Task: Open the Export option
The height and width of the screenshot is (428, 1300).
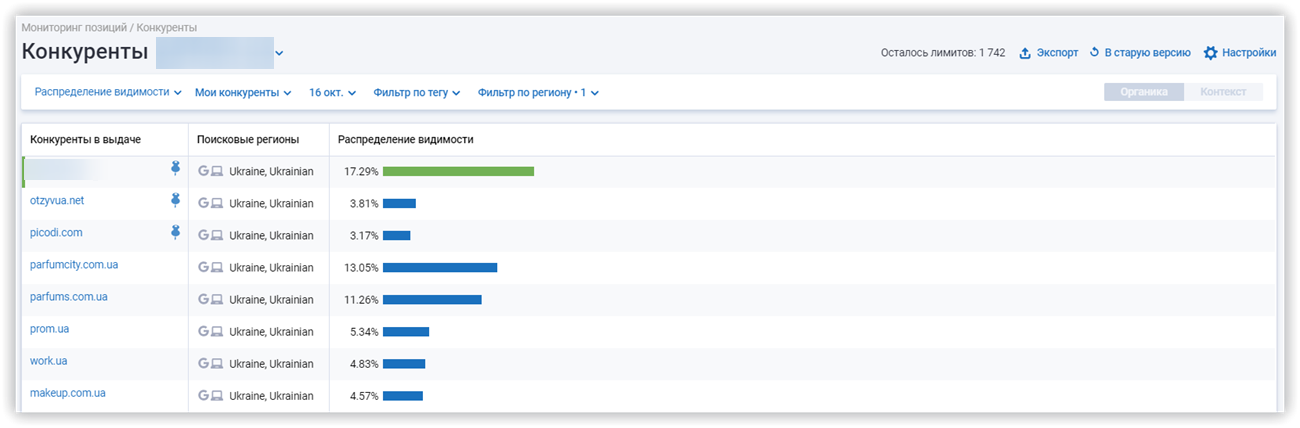Action: tap(1048, 53)
